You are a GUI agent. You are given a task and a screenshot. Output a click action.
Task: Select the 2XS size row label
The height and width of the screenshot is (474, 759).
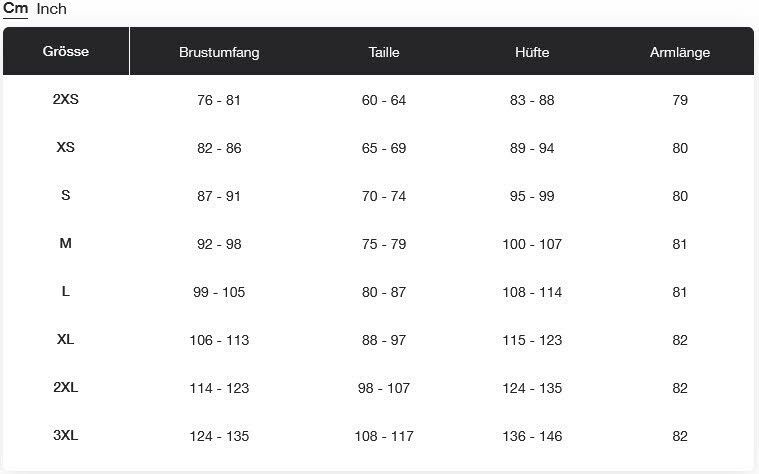point(66,99)
